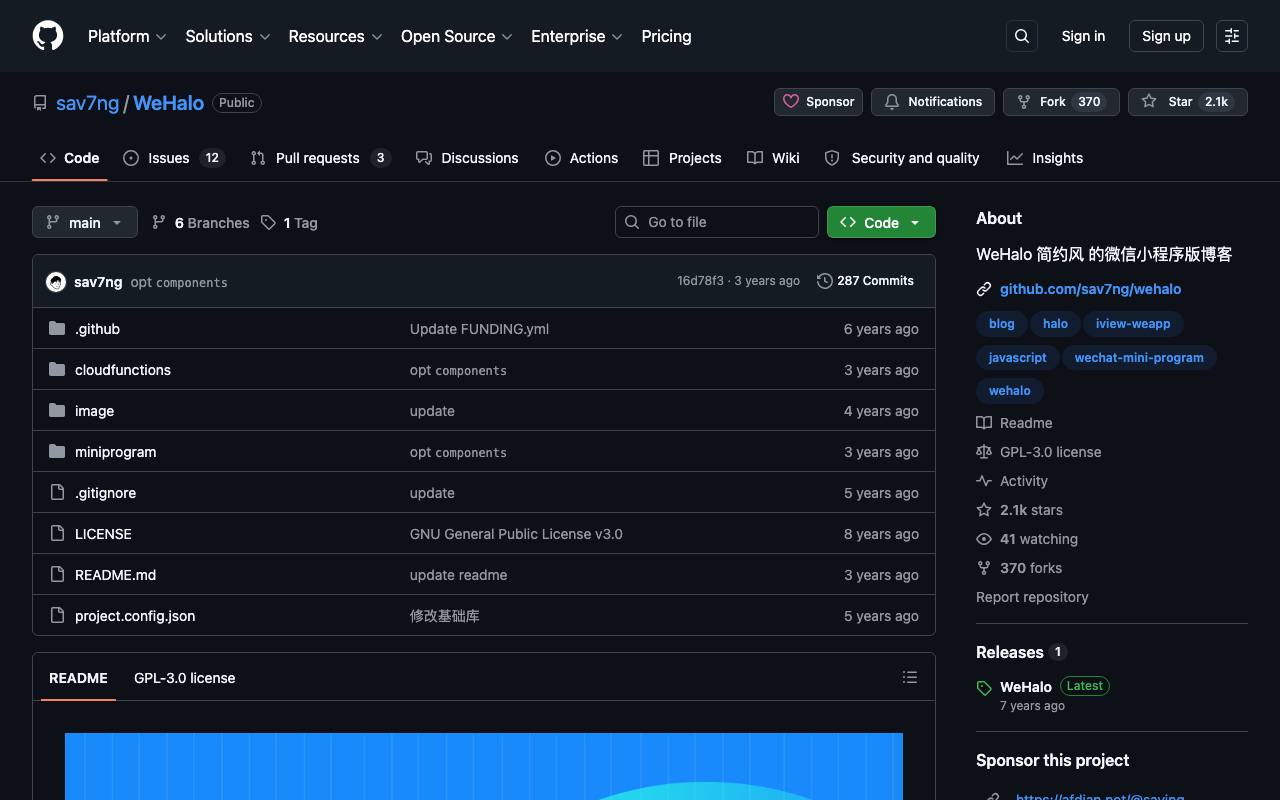Click the star icon beside 2.1k stars
This screenshot has height=800, width=1280.
(984, 510)
